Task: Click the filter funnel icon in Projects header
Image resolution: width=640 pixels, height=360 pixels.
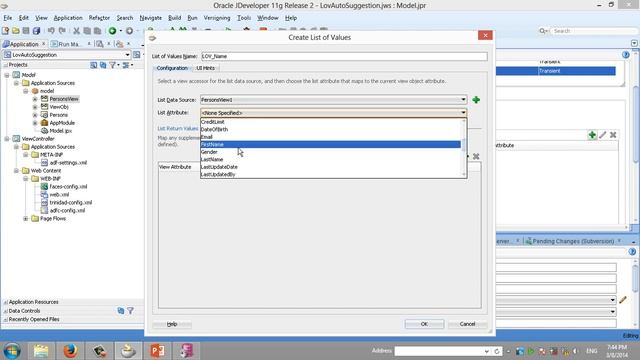Action: (x=113, y=65)
